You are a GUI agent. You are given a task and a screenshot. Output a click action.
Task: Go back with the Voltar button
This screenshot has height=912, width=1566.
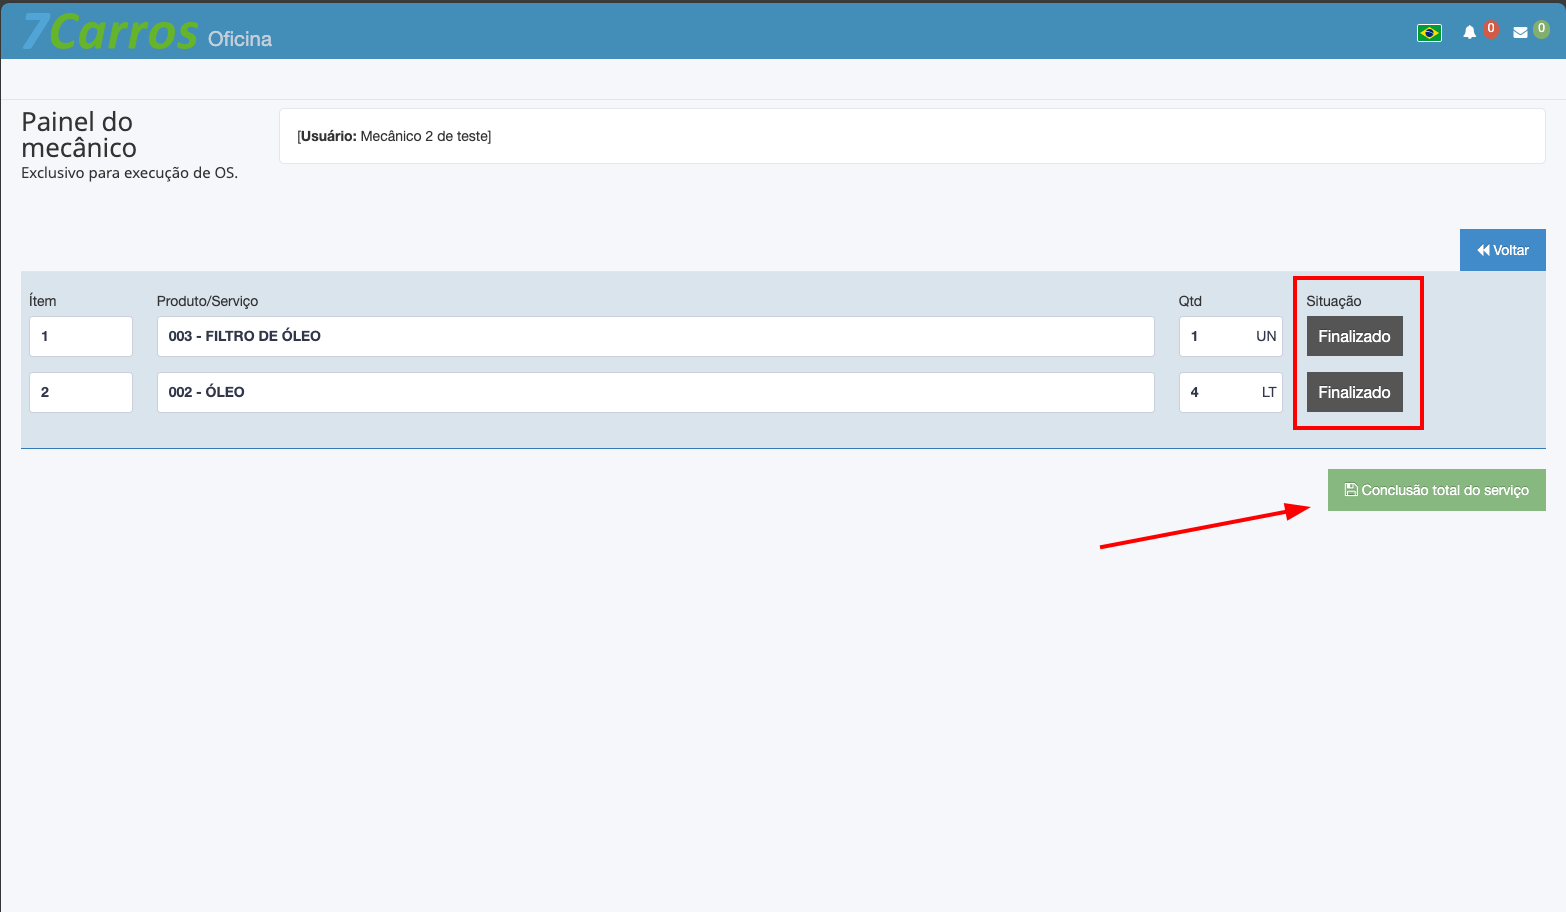point(1502,250)
